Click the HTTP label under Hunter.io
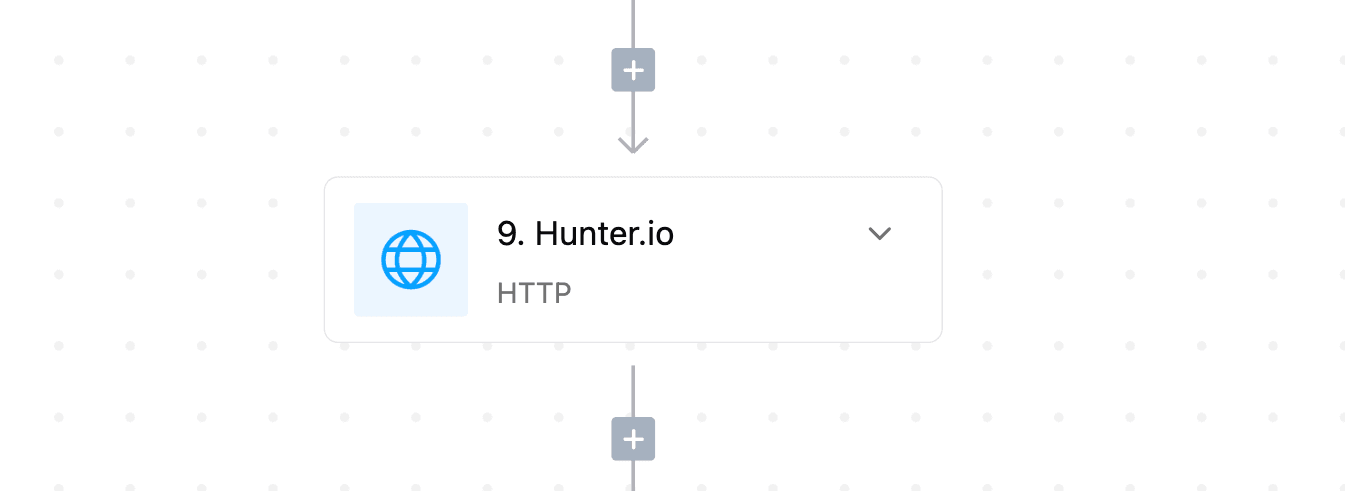 [534, 294]
